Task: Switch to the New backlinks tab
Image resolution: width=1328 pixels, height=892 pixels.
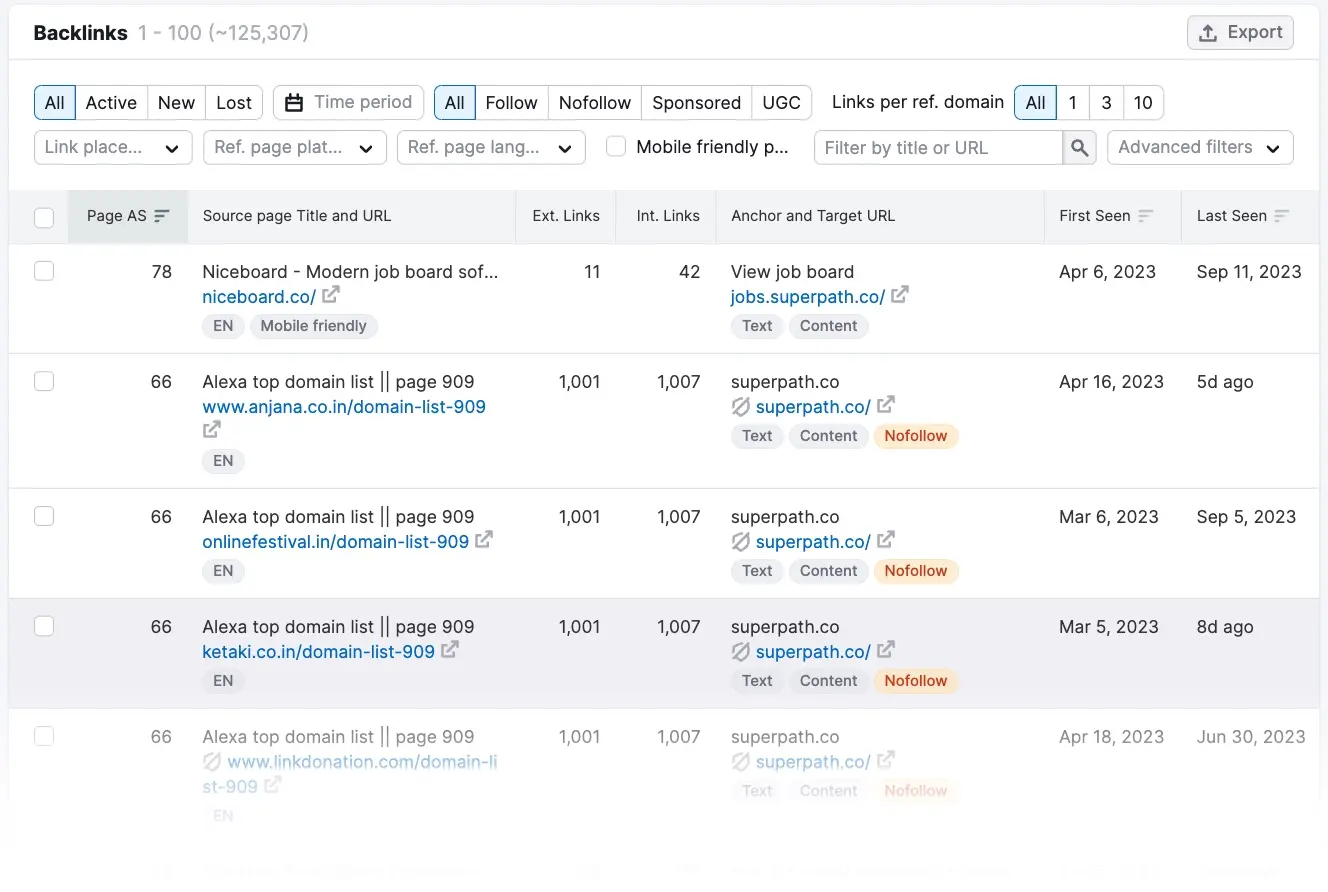Action: pos(176,102)
